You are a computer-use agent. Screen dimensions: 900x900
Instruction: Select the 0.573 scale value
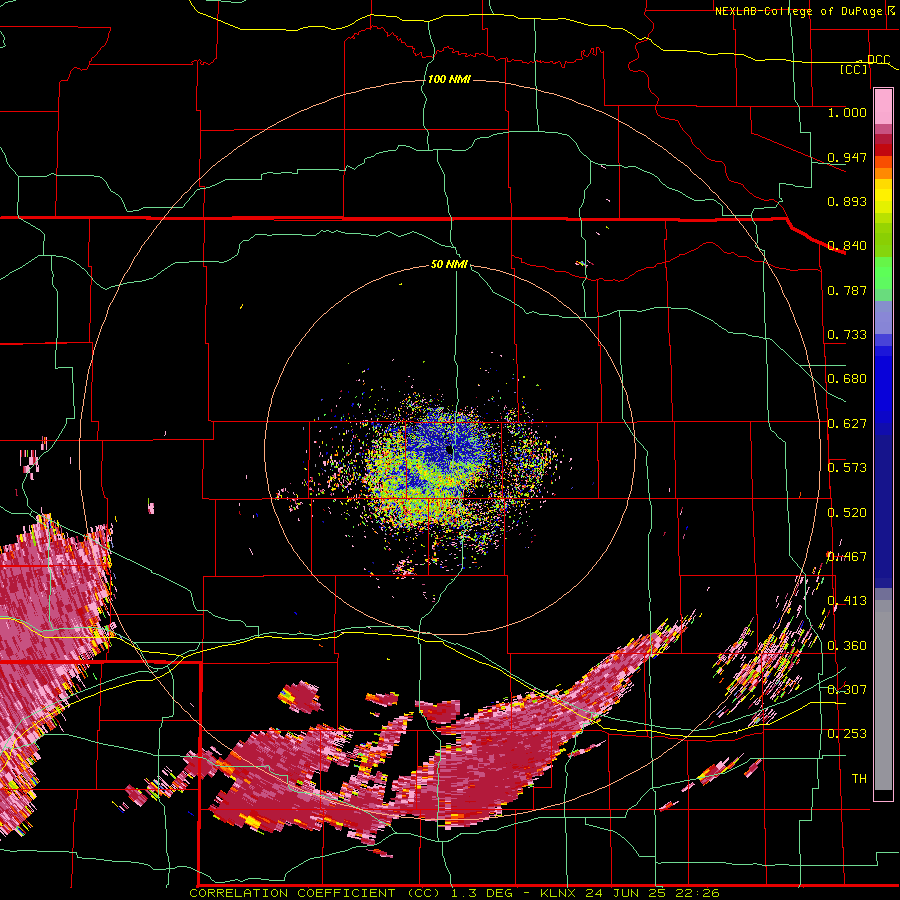pyautogui.click(x=847, y=468)
